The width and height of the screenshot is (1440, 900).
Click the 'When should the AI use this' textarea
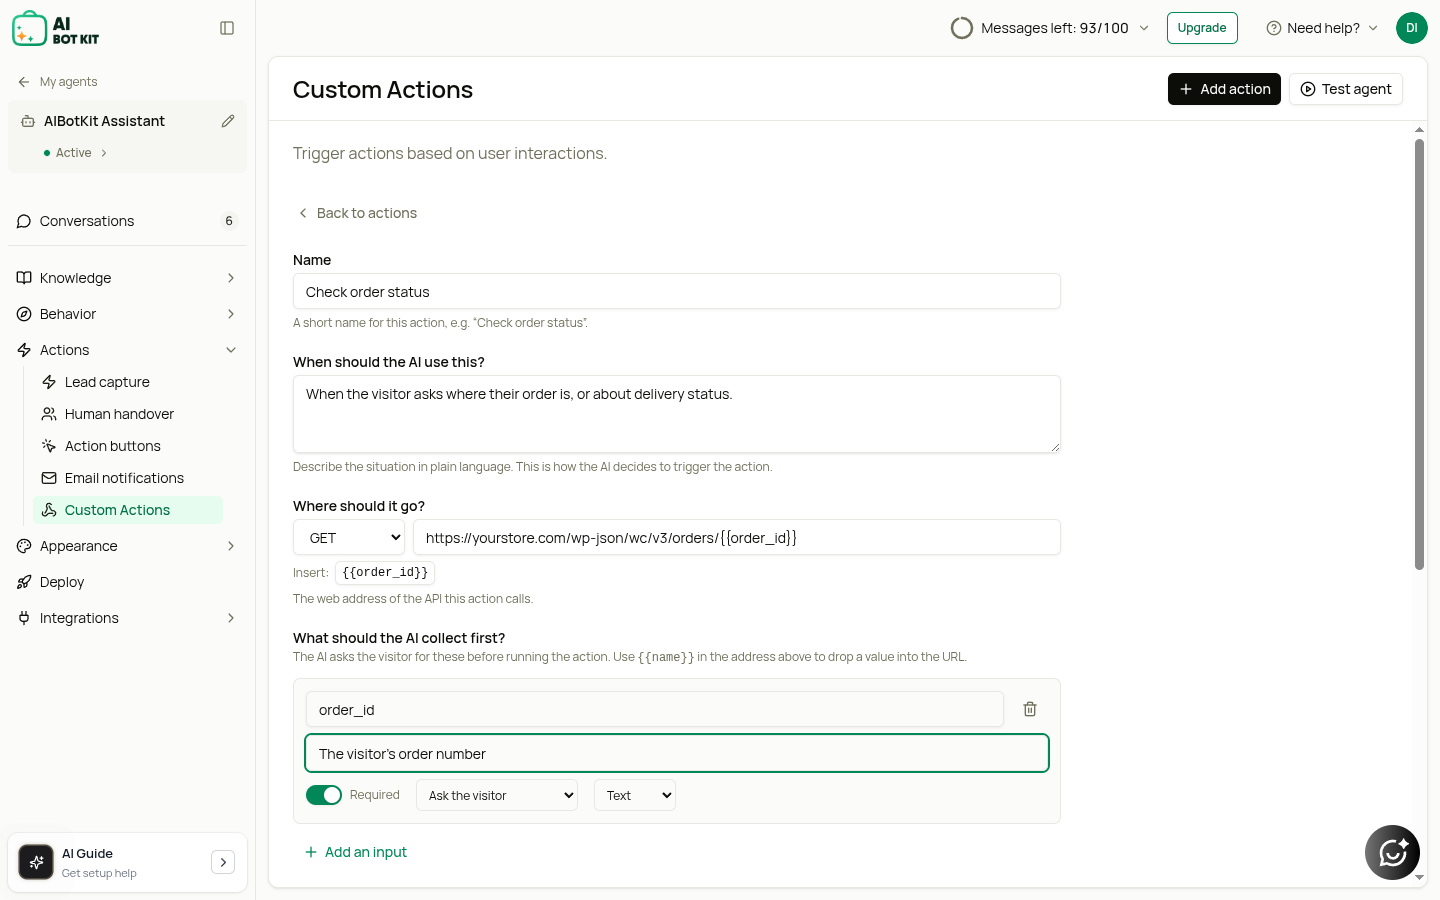pyautogui.click(x=677, y=414)
